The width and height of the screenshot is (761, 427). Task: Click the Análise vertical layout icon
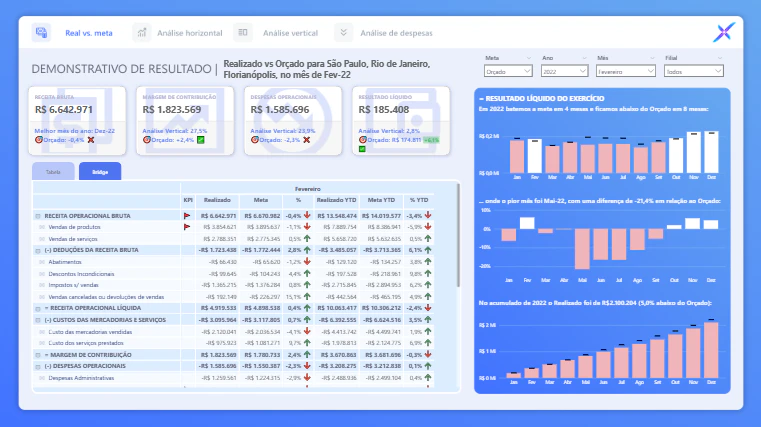[243, 33]
